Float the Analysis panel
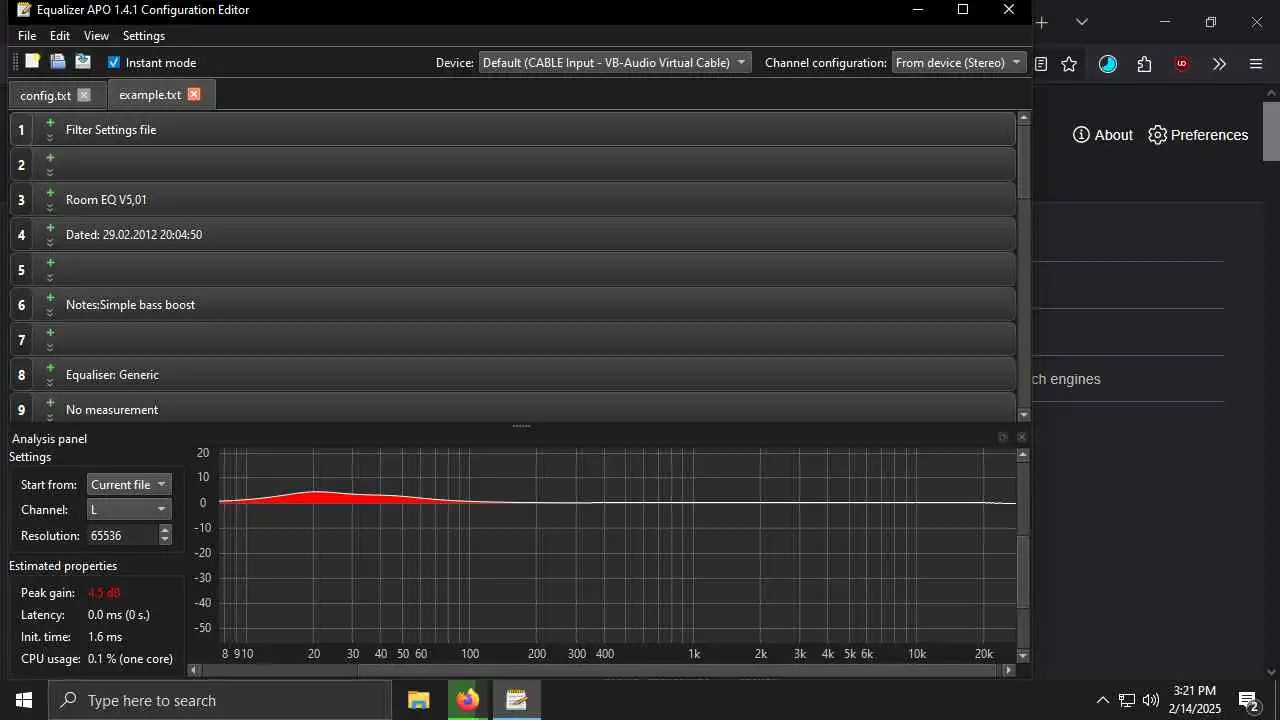1280x720 pixels. pos(1003,437)
